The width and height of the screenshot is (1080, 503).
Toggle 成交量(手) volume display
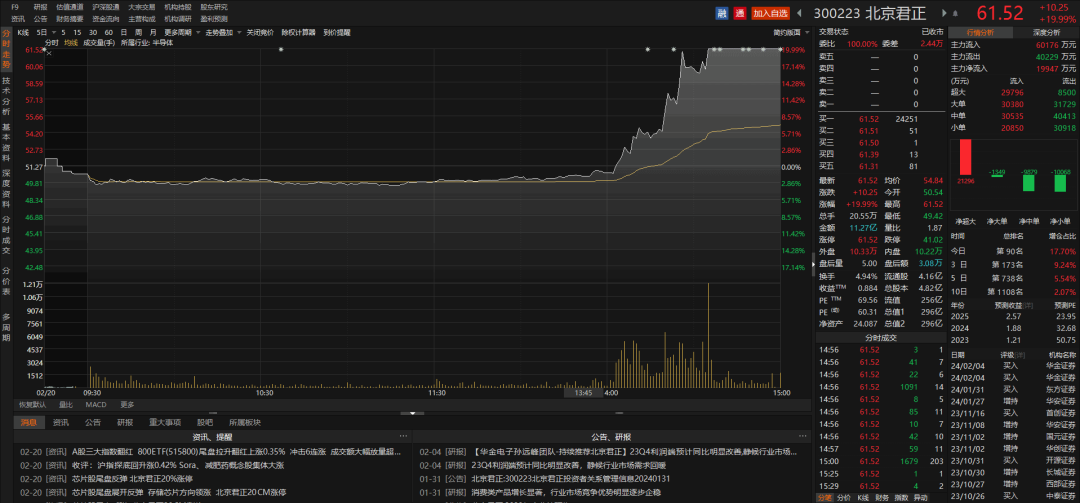pyautogui.click(x=97, y=44)
